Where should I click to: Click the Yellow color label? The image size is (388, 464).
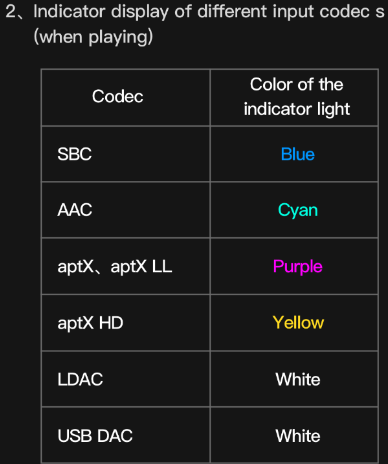point(298,323)
